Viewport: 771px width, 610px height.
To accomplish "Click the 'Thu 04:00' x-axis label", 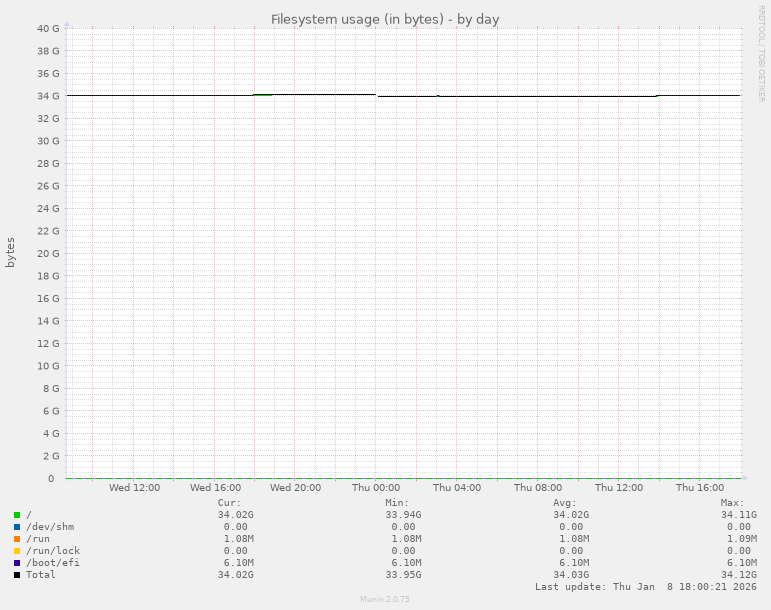I will 457,488.
